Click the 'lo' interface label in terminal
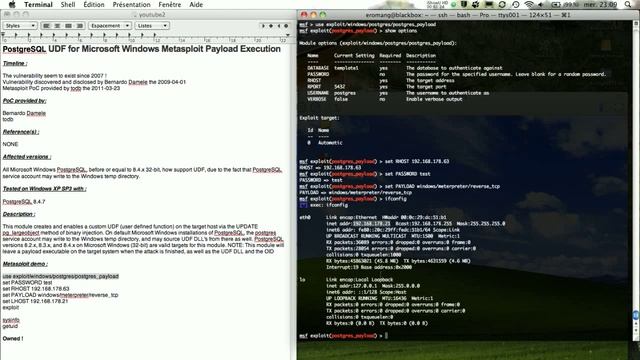The width and height of the screenshot is (640, 360). (x=302, y=280)
